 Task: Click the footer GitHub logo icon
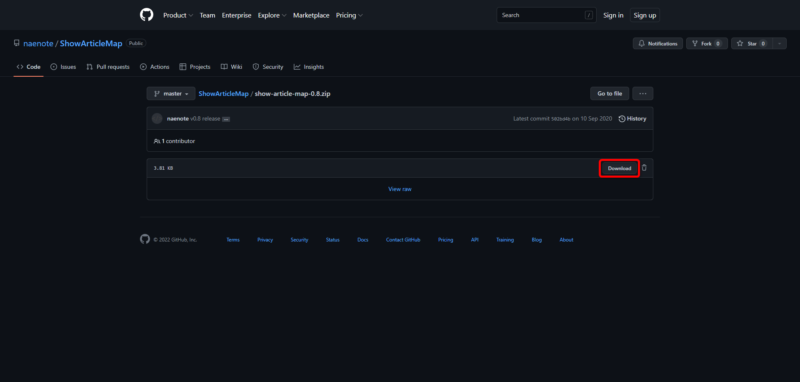coord(145,239)
